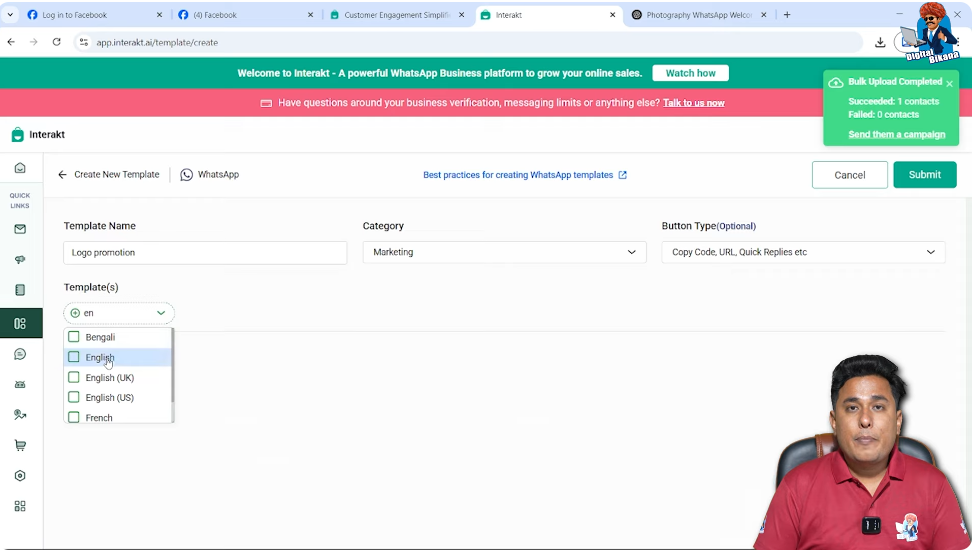Click the Submit button

(x=925, y=175)
